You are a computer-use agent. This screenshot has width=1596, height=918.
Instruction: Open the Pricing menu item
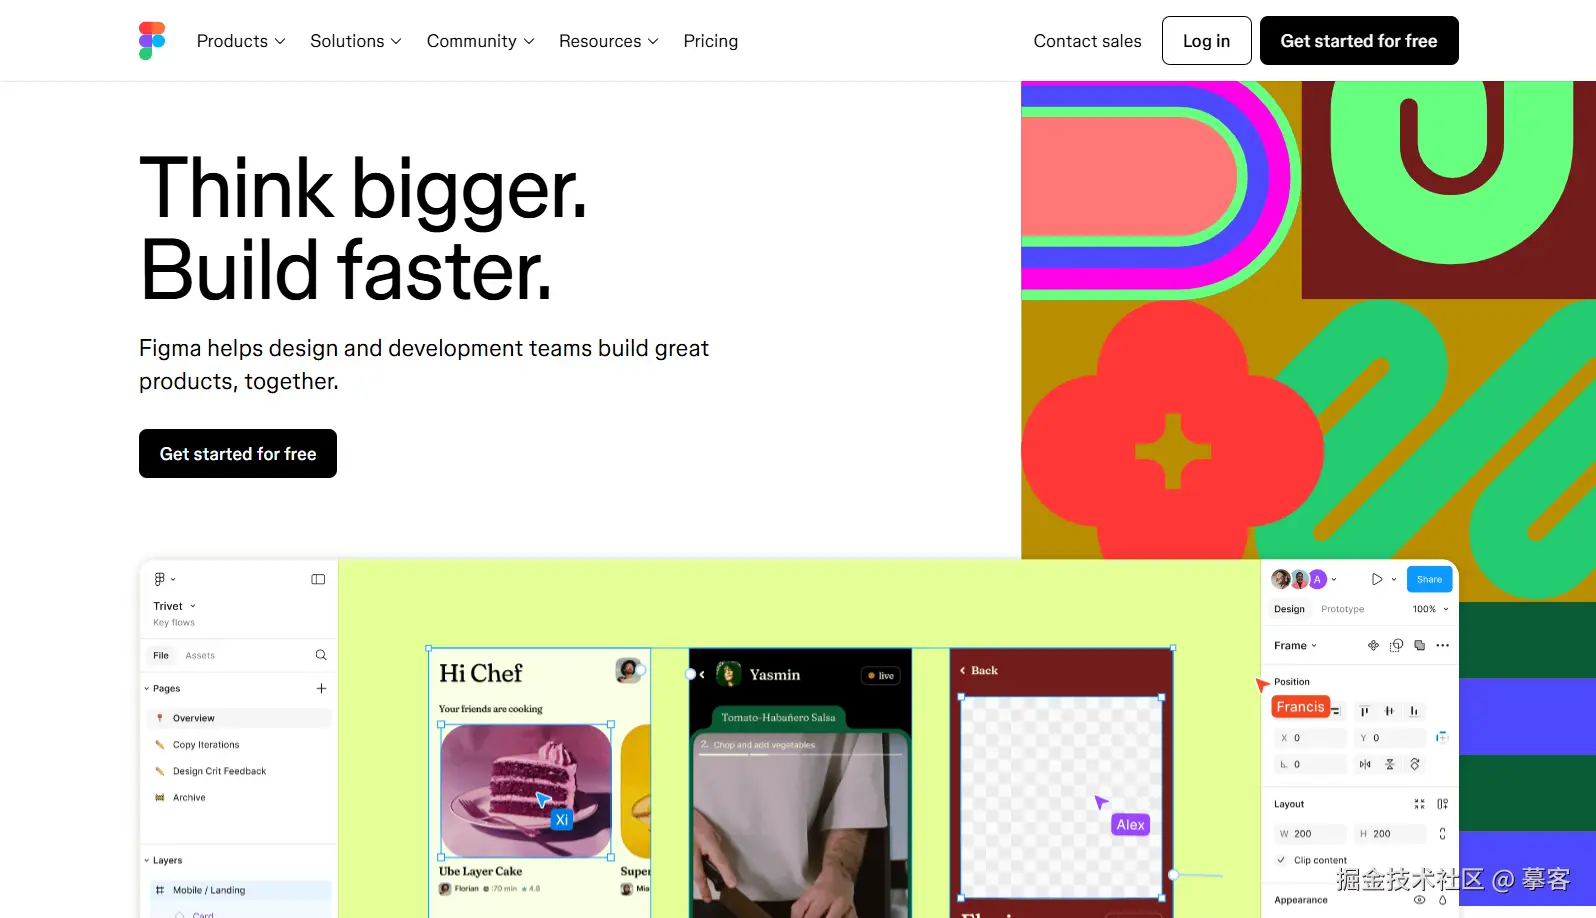[x=711, y=41]
